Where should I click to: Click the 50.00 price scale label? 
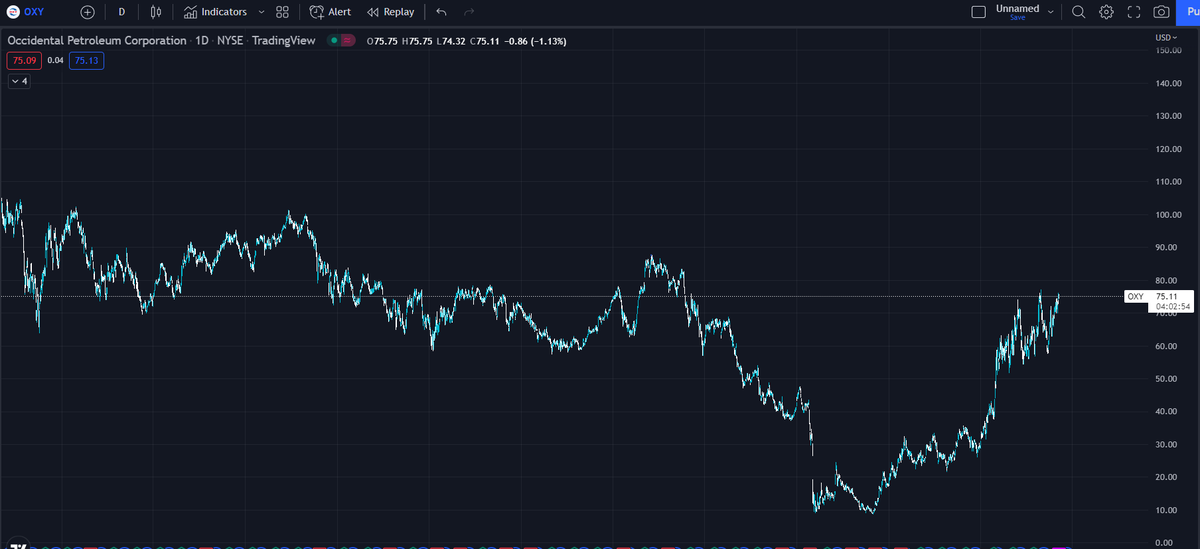tap(1166, 378)
